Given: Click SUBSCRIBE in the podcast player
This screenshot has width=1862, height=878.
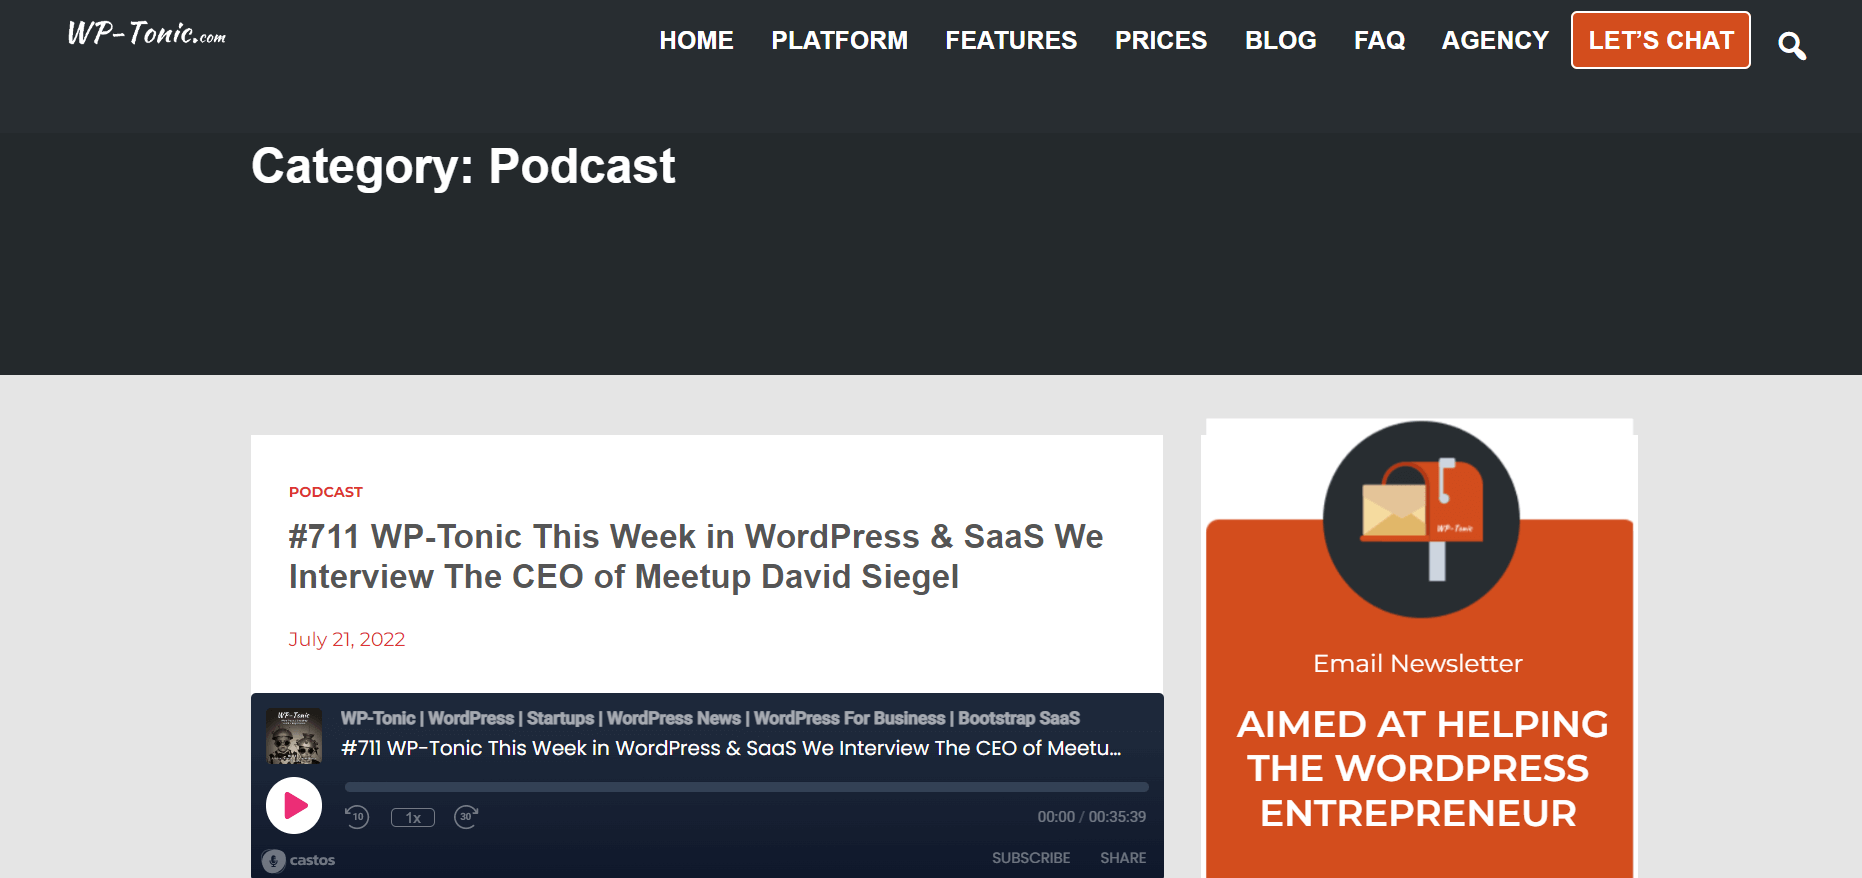Looking at the screenshot, I should [1031, 858].
